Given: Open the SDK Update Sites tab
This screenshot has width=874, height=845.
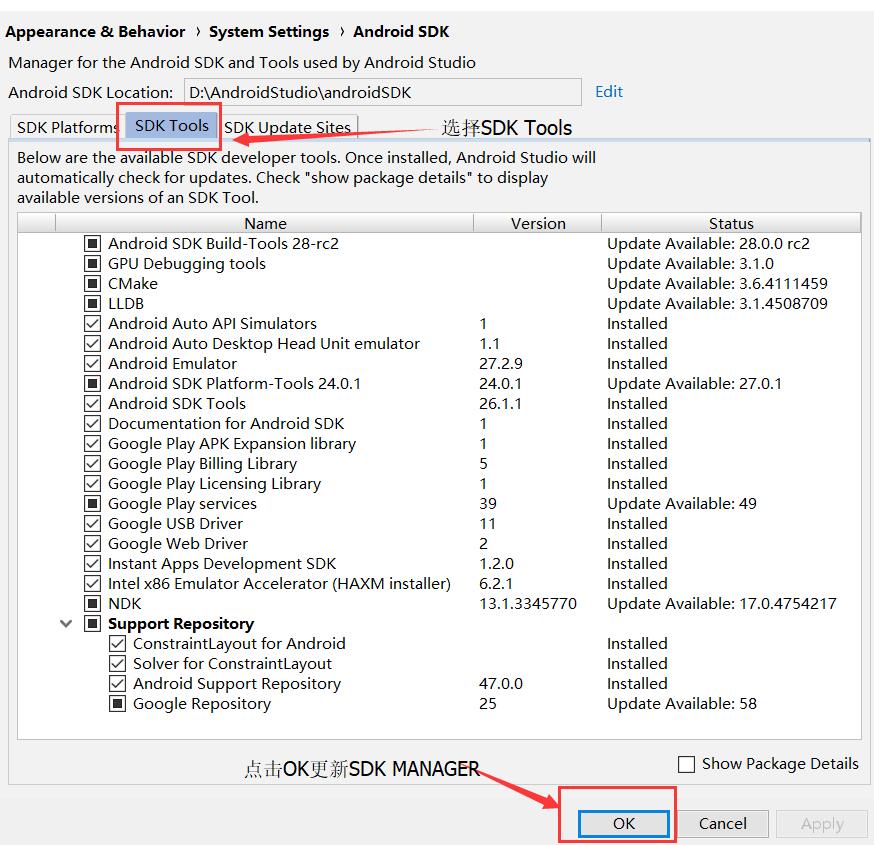Looking at the screenshot, I should click(x=288, y=127).
